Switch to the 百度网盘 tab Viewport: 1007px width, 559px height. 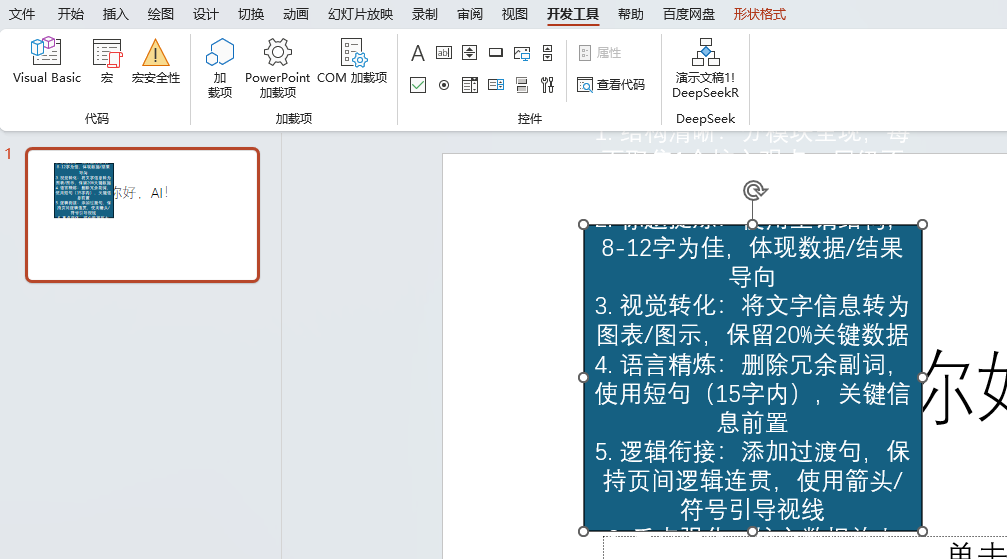pos(688,14)
